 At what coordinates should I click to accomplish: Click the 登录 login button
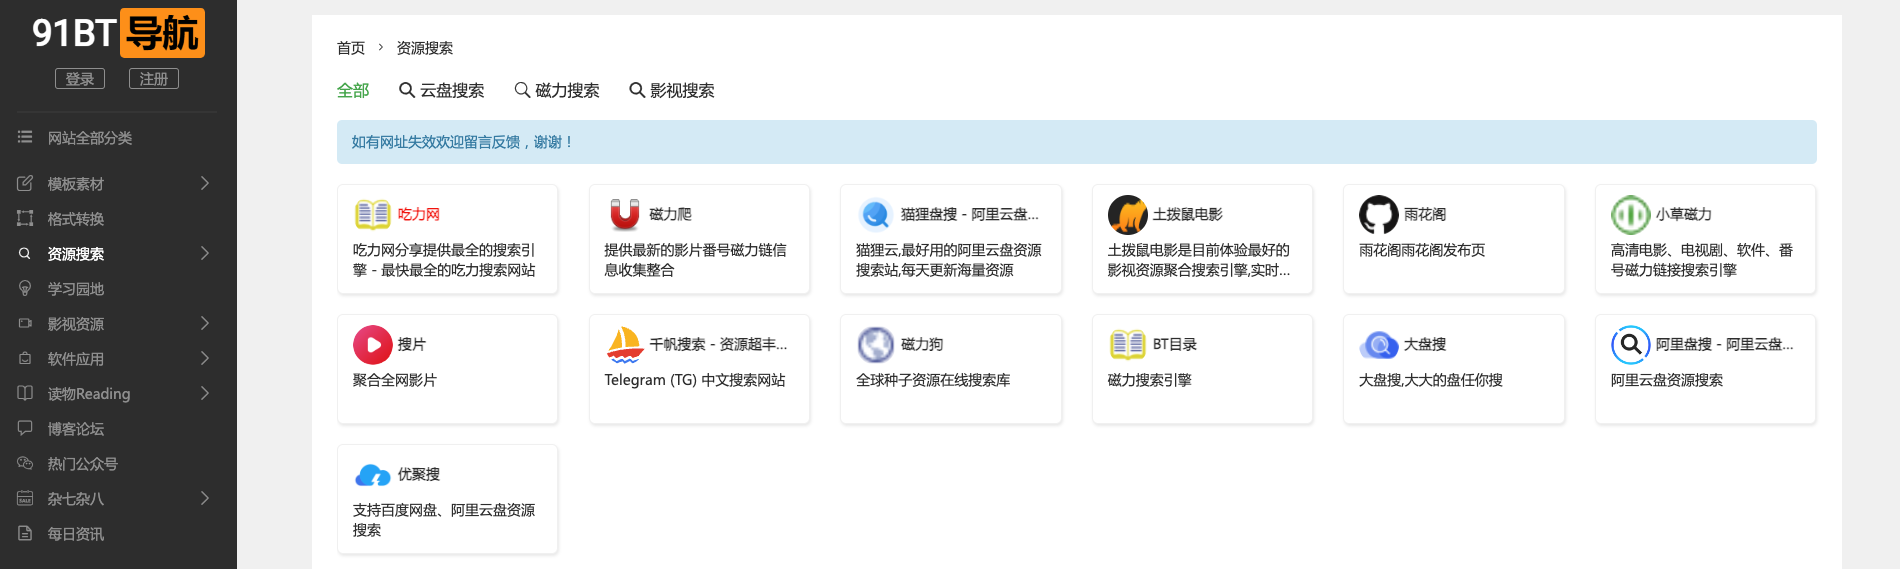pyautogui.click(x=80, y=79)
